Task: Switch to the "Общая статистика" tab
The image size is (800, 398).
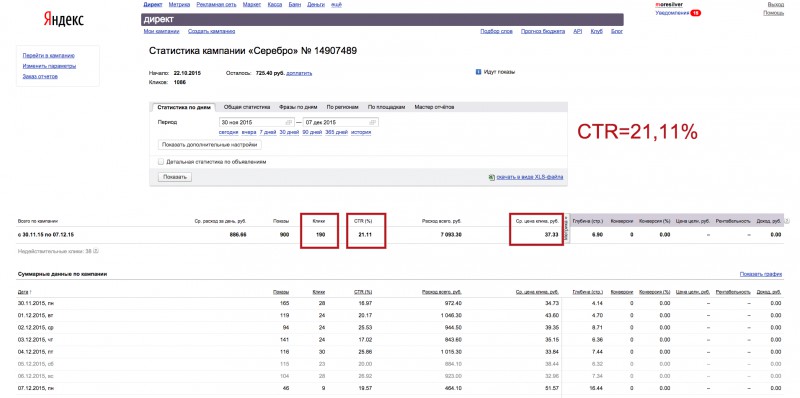Action: tap(247, 107)
